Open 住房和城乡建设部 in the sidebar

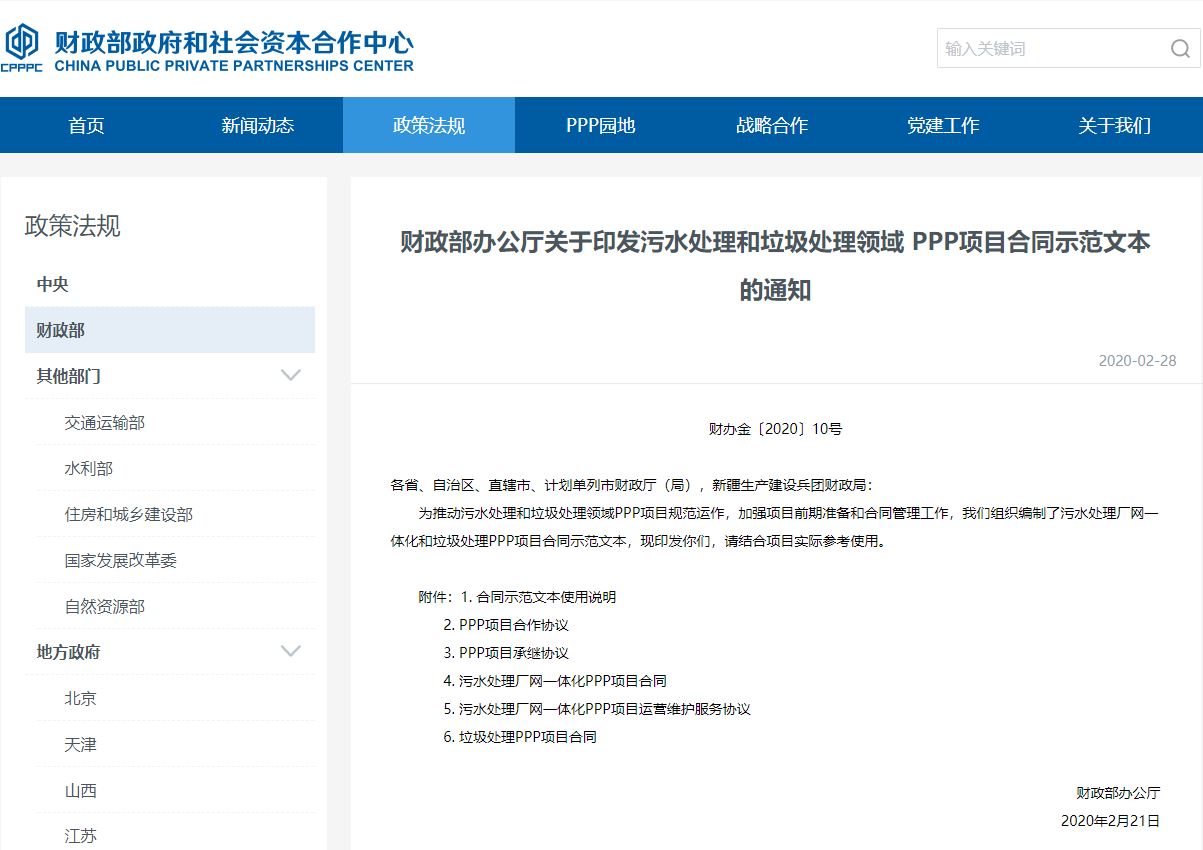pos(129,515)
